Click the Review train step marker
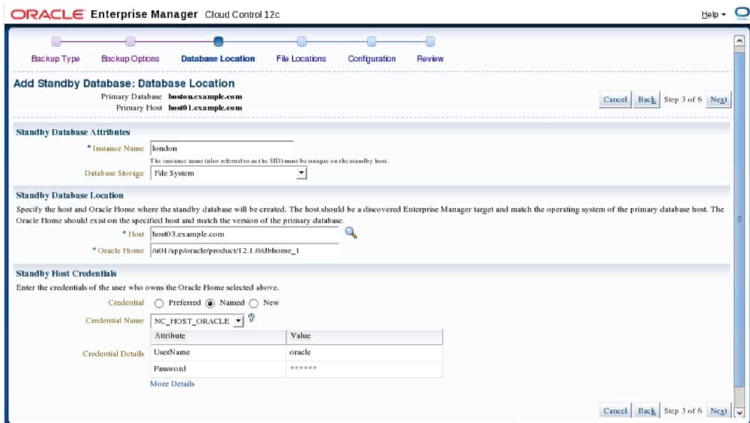The height and width of the screenshot is (423, 750). point(430,42)
